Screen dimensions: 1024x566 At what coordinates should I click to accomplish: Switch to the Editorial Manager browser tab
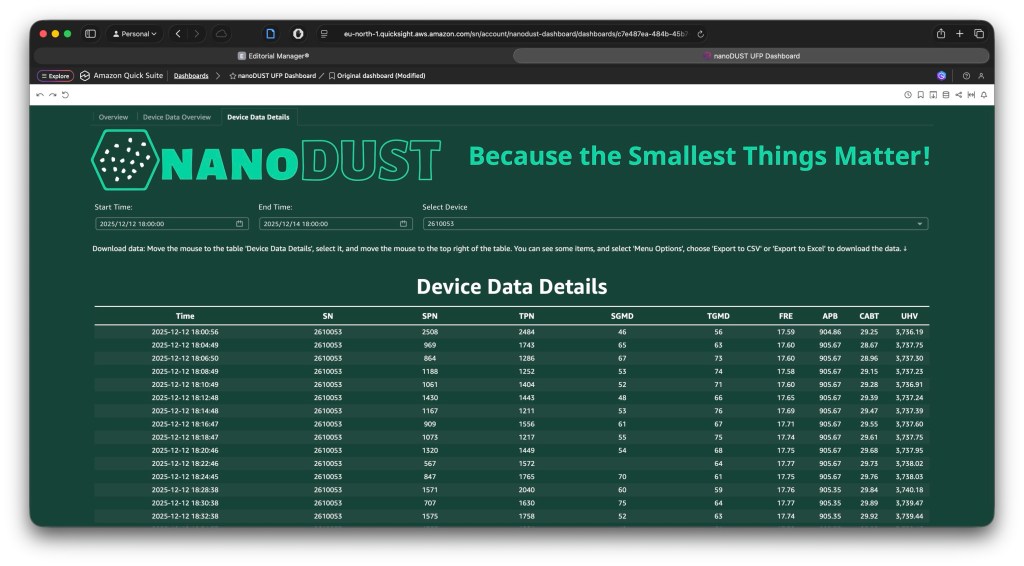273,56
